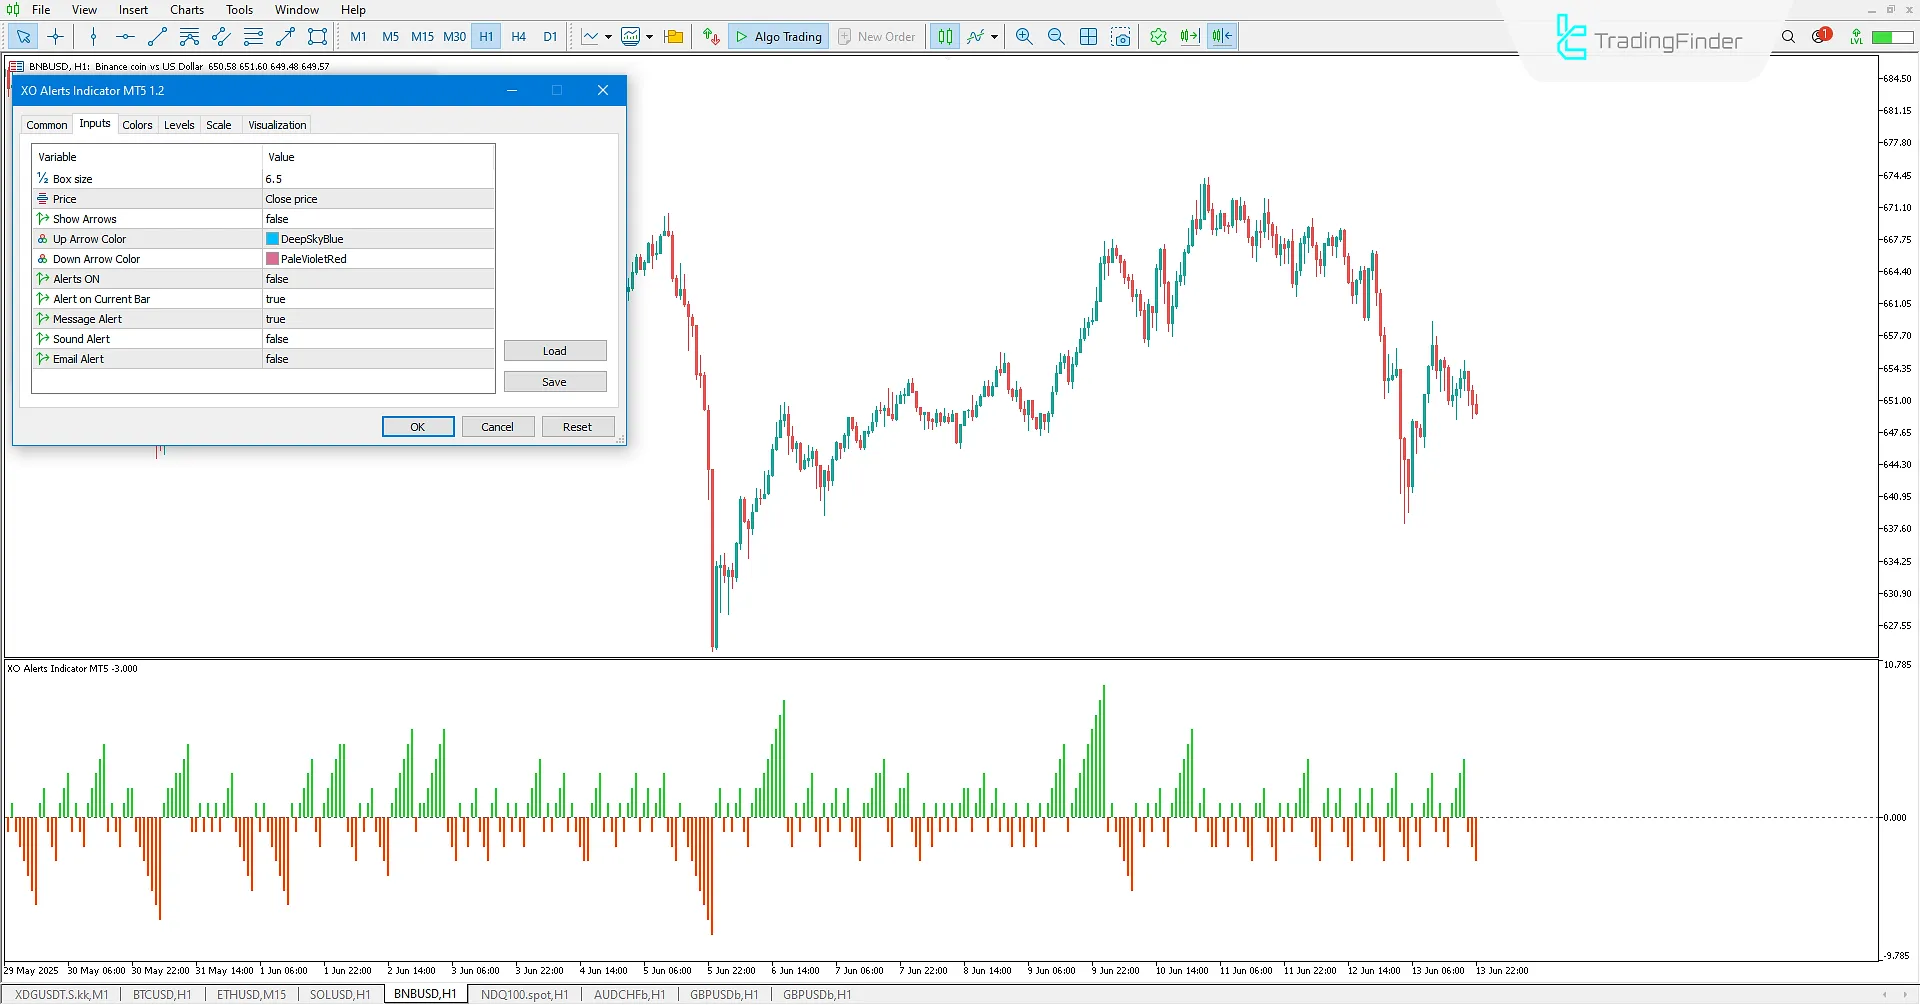Zoom in on the chart
Viewport: 1920px width, 1005px height.
pyautogui.click(x=1024, y=36)
